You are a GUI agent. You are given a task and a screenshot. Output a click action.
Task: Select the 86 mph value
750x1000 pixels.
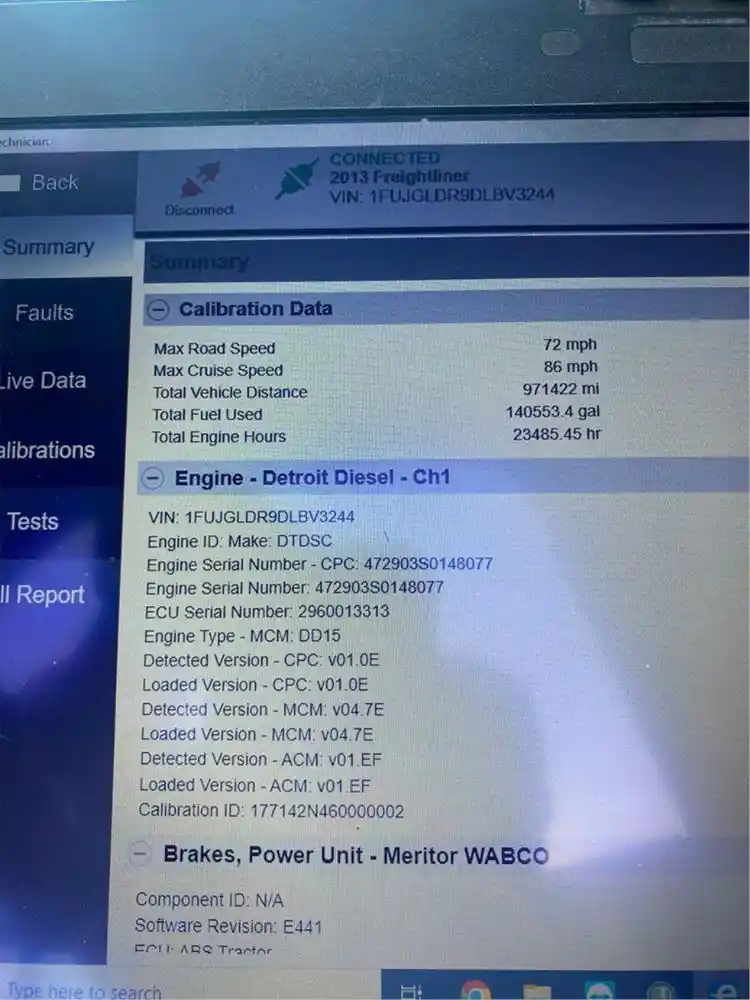click(x=571, y=367)
